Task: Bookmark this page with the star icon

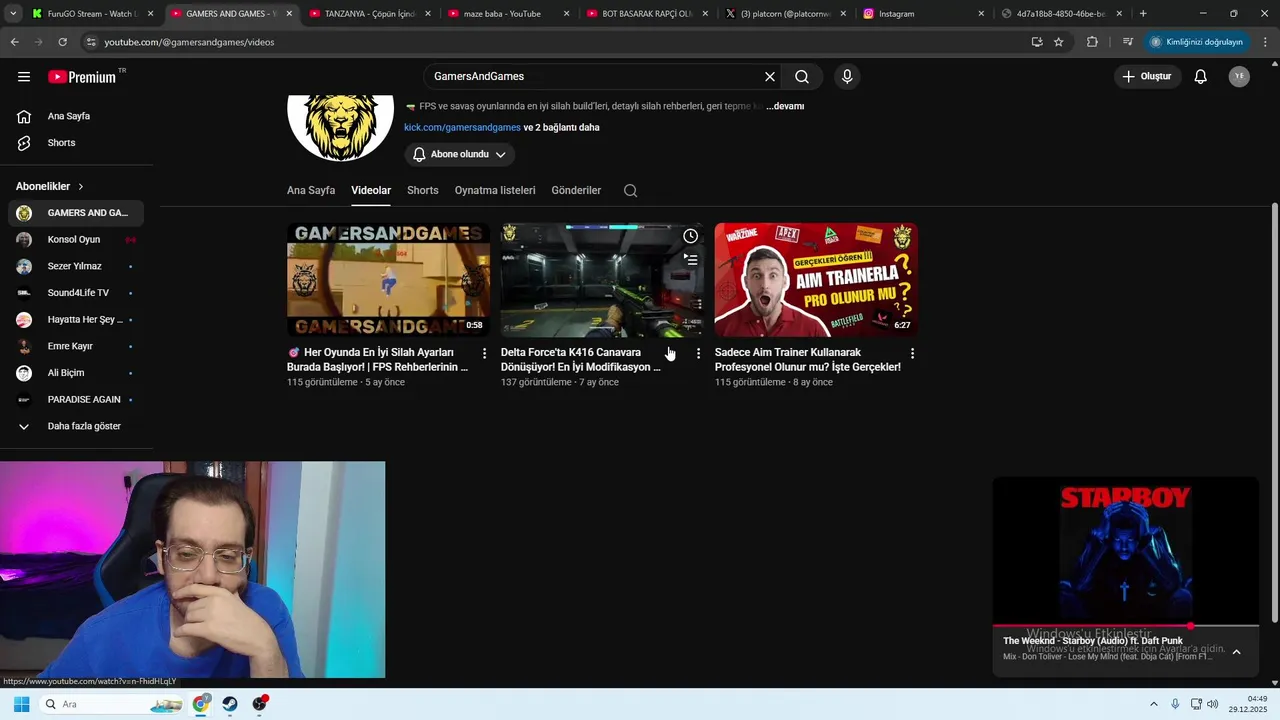Action: point(1058,42)
